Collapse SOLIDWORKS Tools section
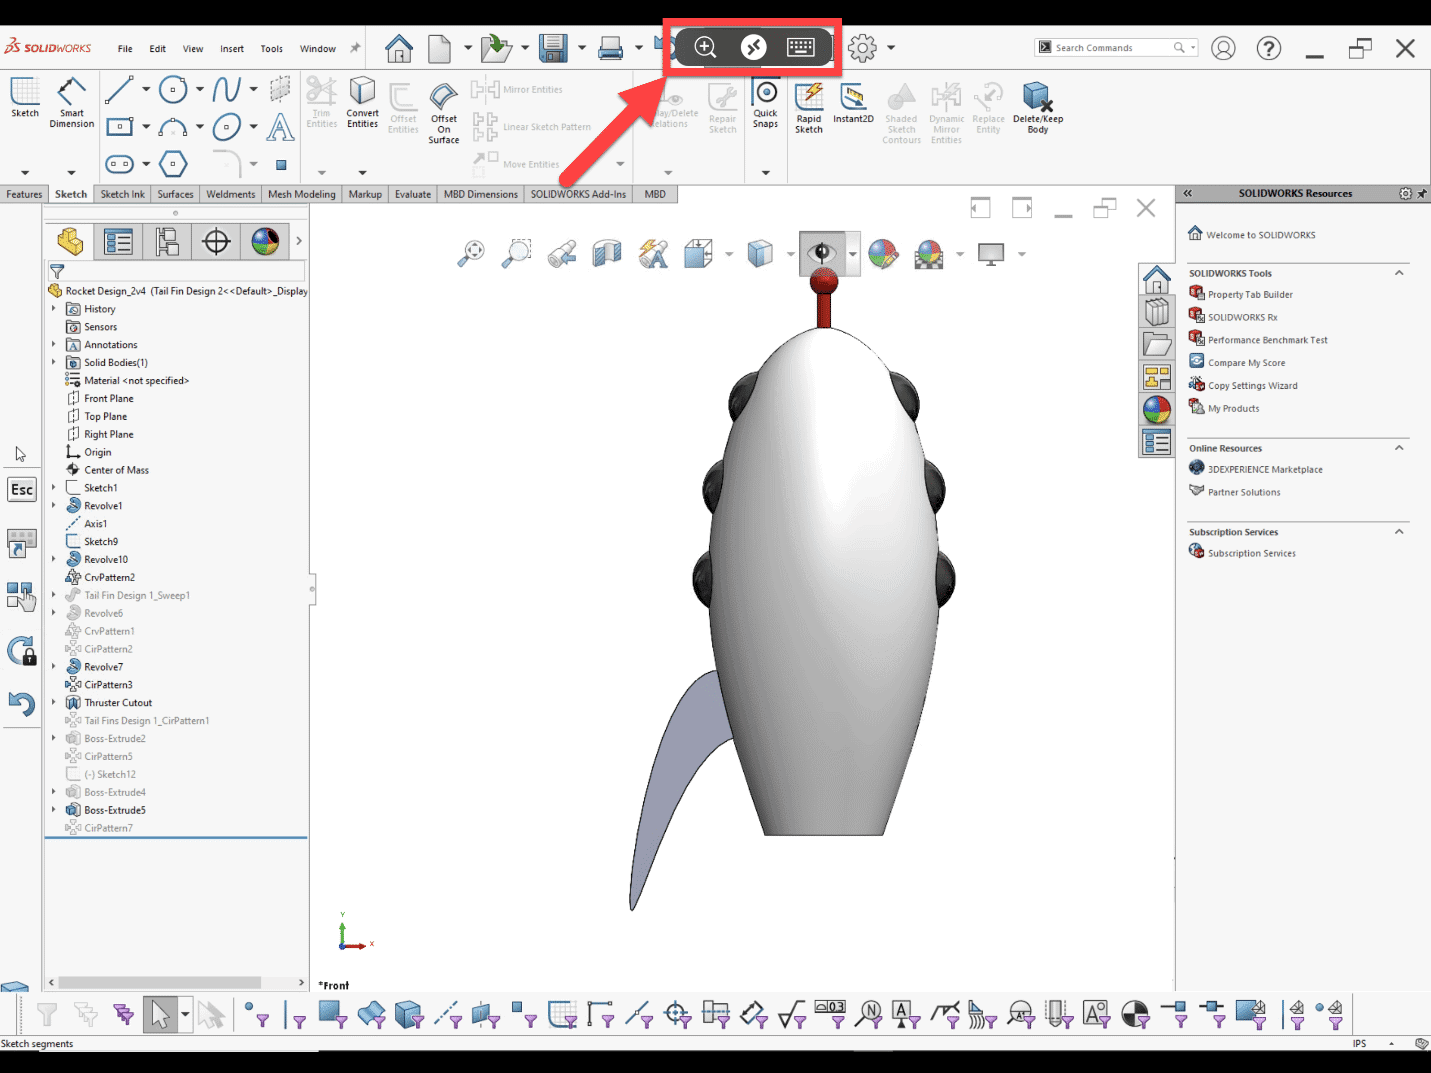This screenshot has width=1431, height=1073. click(1399, 273)
